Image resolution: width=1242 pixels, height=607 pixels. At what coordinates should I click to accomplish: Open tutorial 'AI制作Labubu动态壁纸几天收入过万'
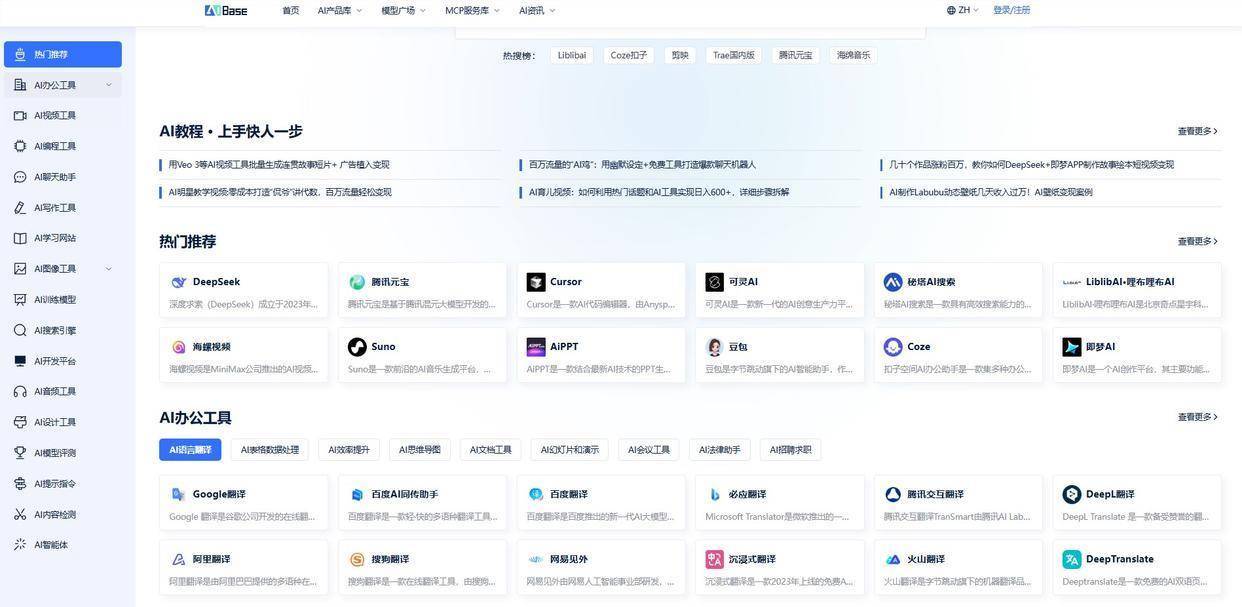coord(991,192)
